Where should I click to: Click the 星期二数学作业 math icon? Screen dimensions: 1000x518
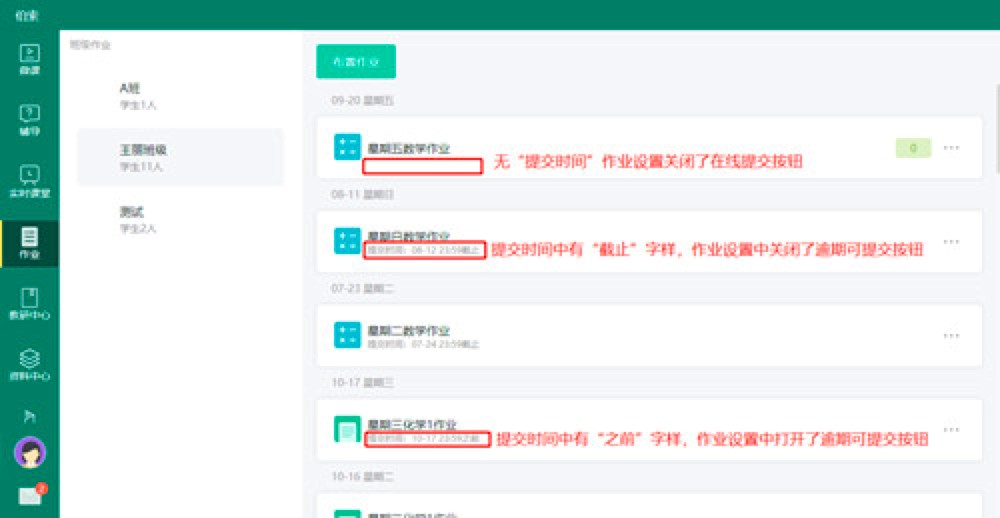[x=347, y=335]
